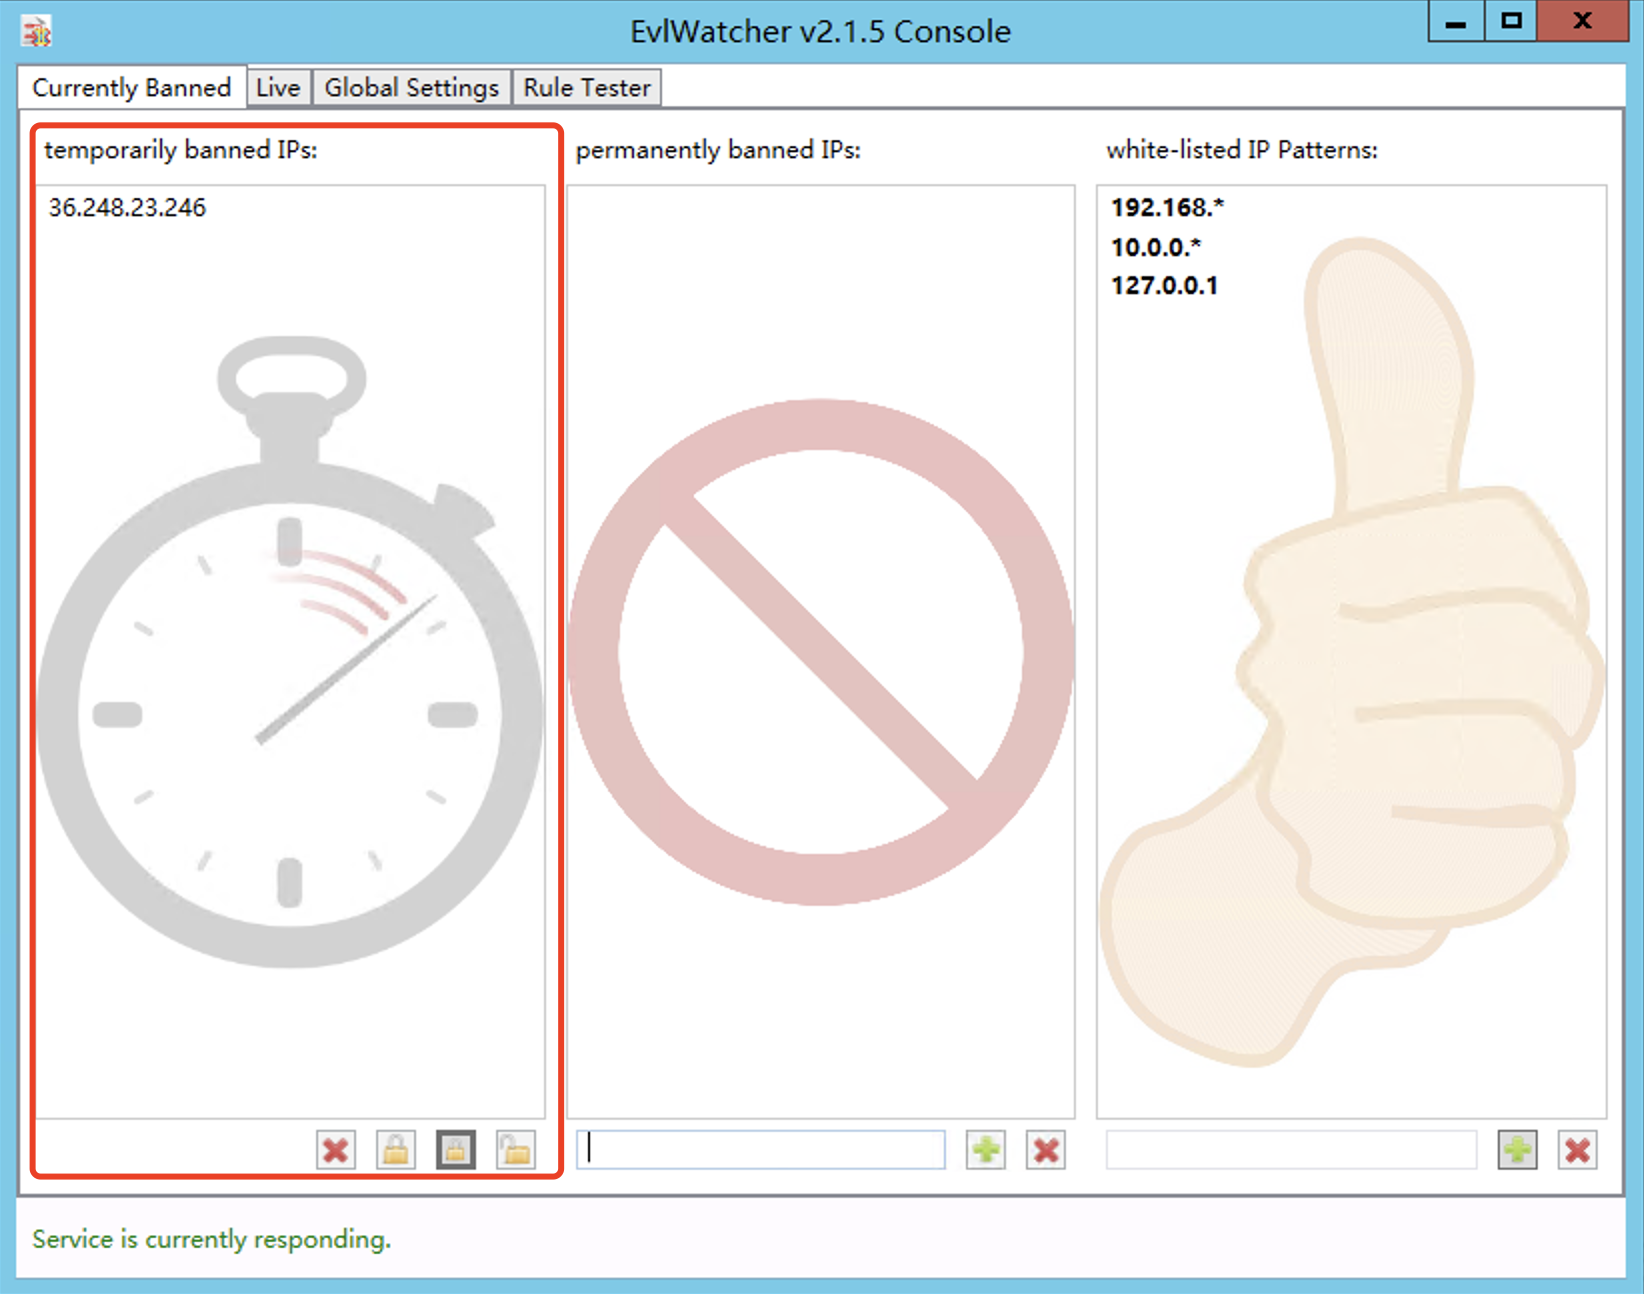
Task: Select the 127.0.0.1 whitelist entry
Action: pos(1164,286)
